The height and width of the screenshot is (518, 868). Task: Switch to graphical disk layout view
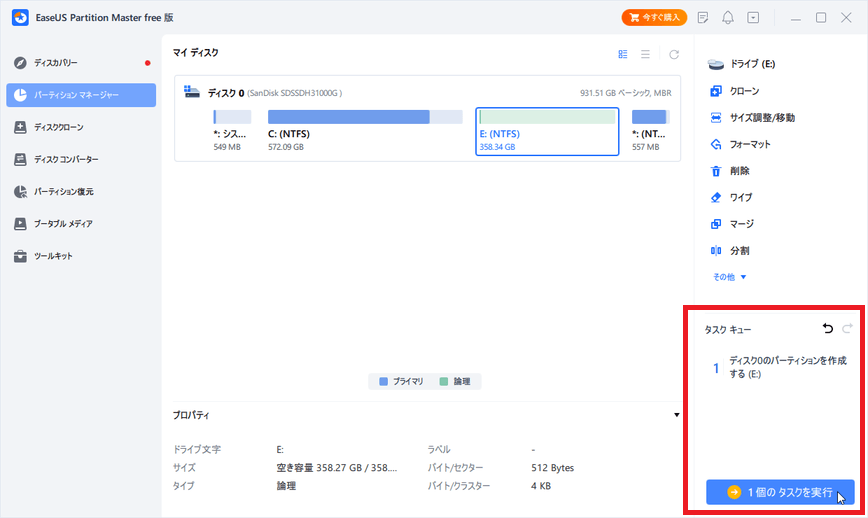[x=623, y=54]
